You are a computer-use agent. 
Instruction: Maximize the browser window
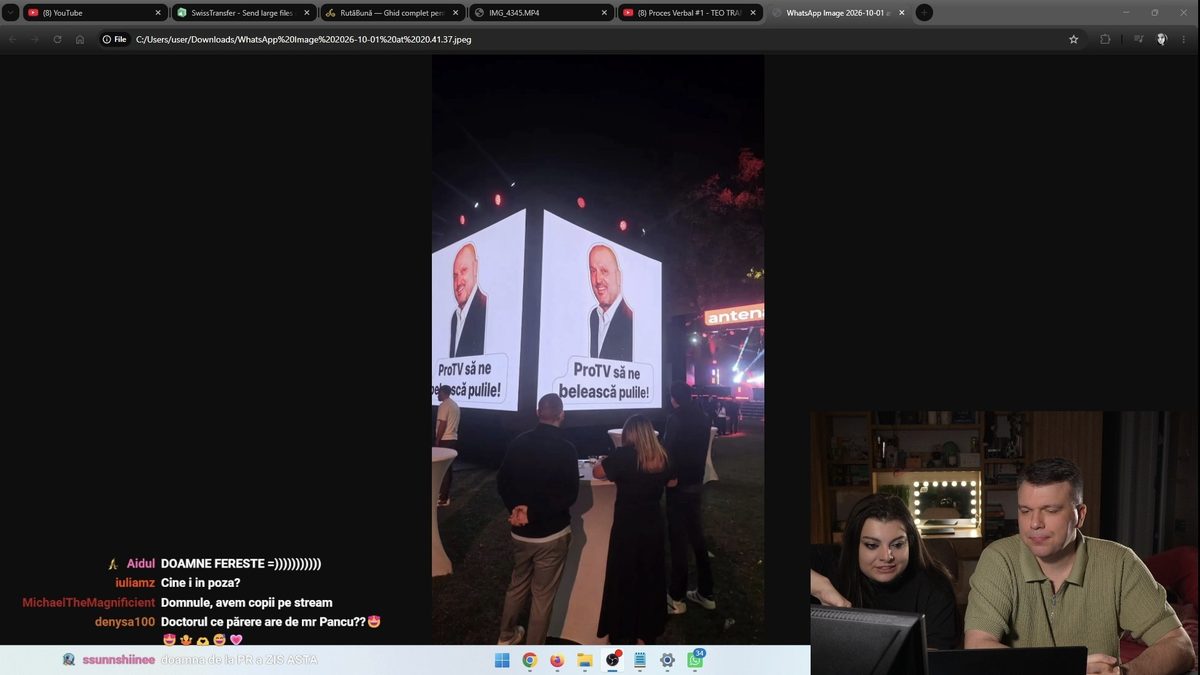[x=1155, y=13]
